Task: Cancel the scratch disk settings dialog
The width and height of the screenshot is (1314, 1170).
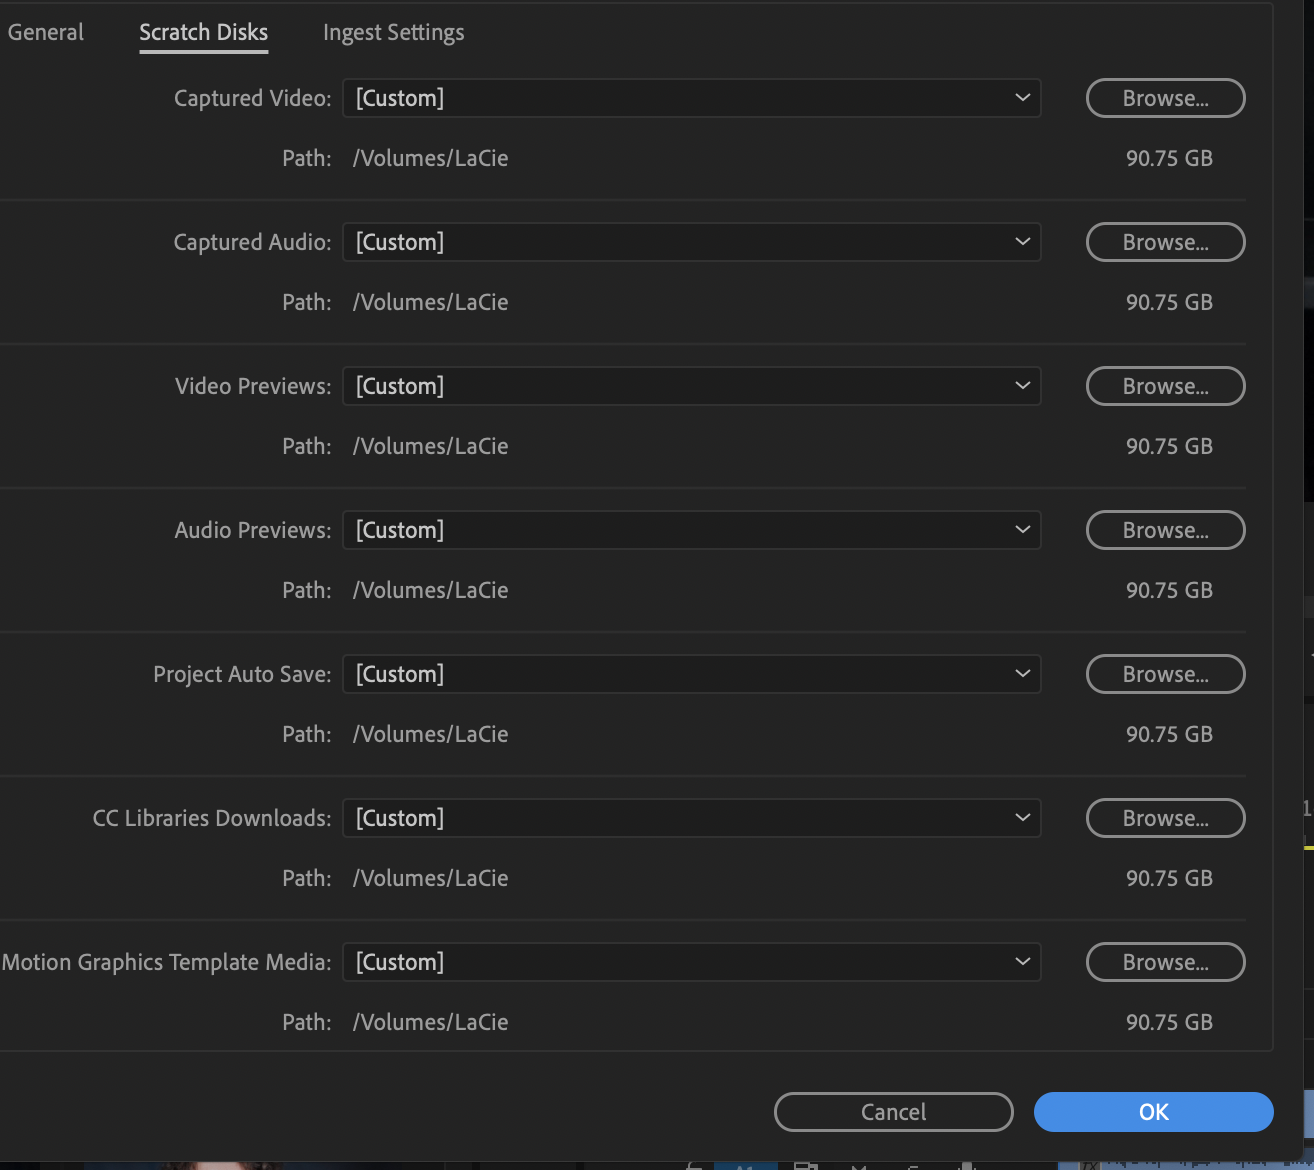Action: pos(893,1112)
